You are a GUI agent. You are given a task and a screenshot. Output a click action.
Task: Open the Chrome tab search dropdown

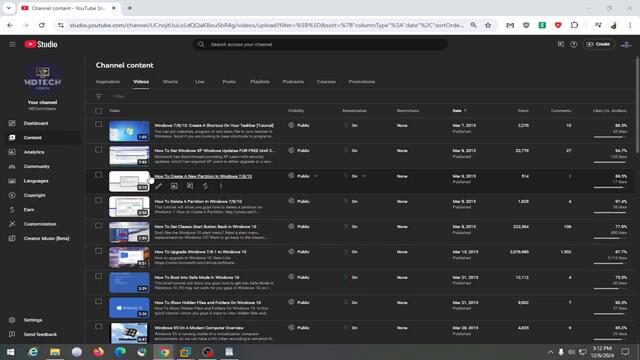[9, 8]
